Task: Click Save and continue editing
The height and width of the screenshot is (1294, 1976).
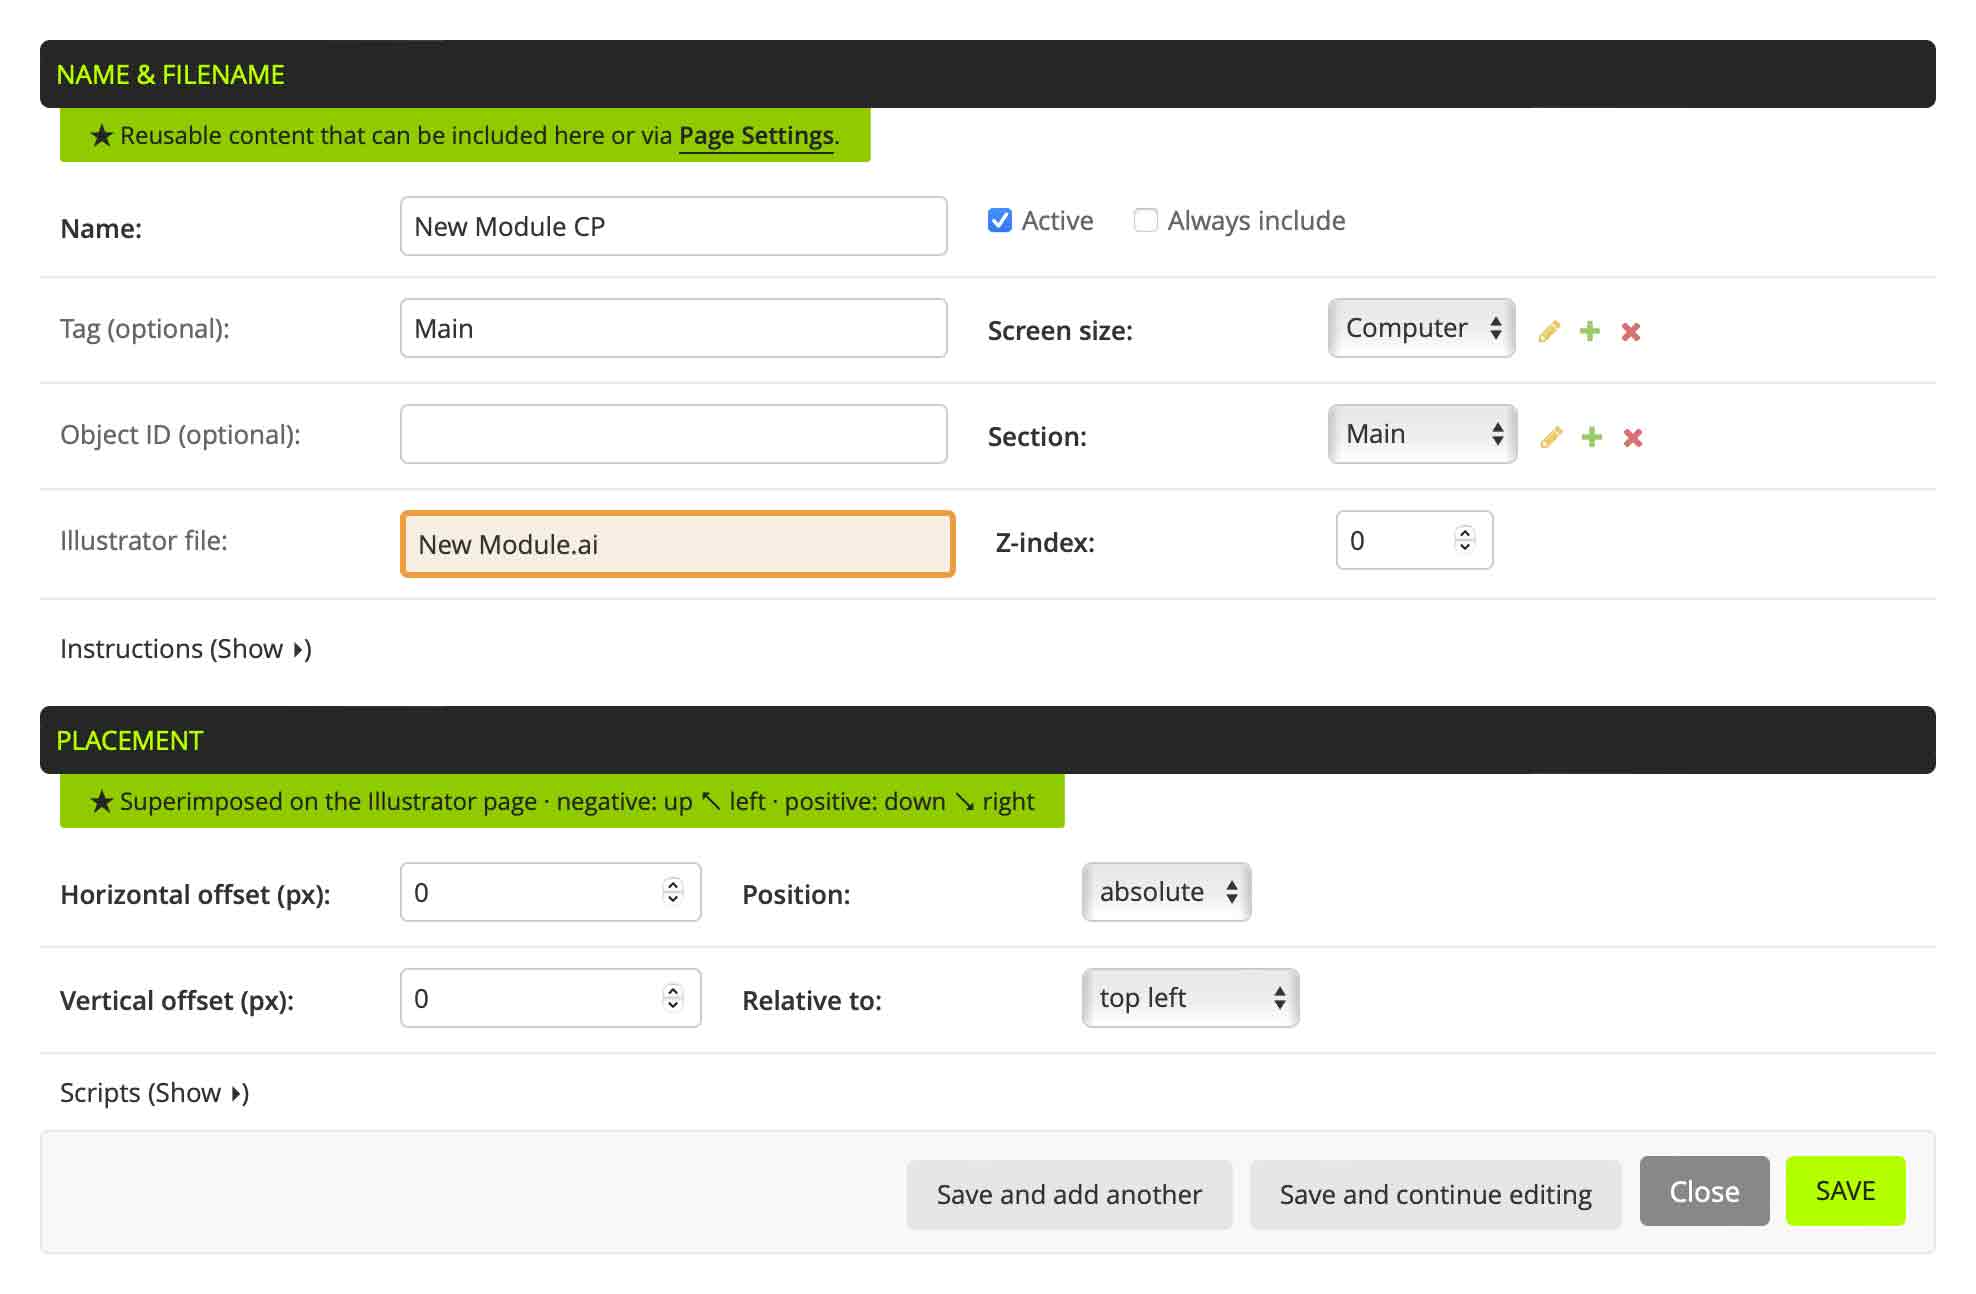Action: [x=1435, y=1195]
